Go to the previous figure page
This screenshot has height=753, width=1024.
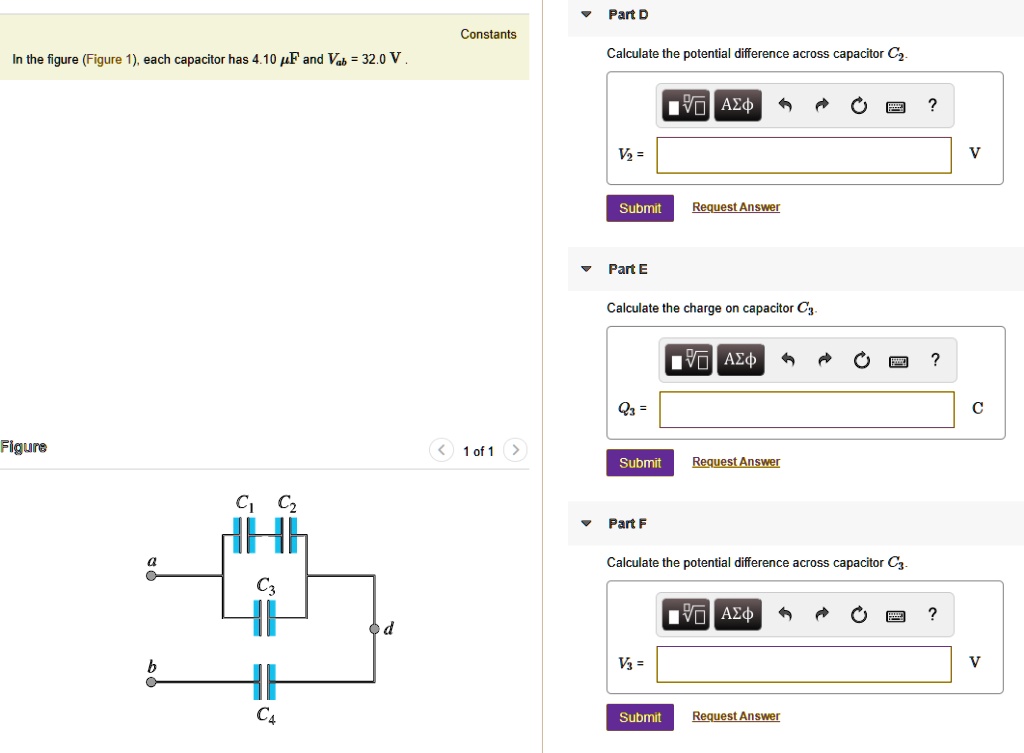click(441, 450)
